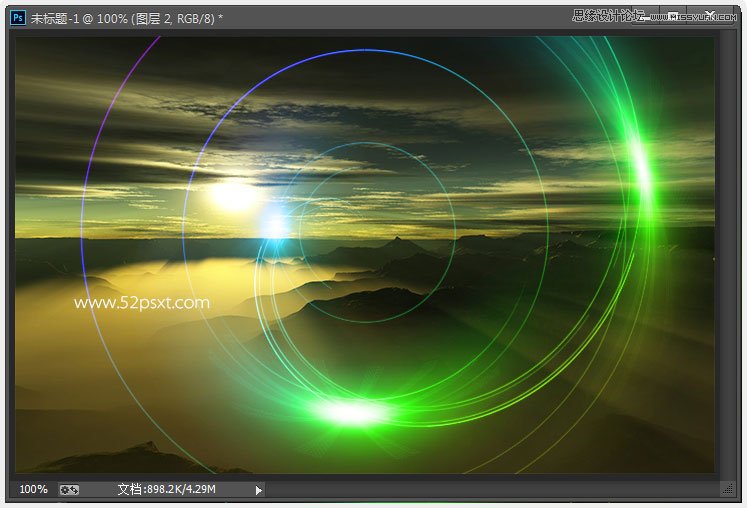This screenshot has width=747, height=508.
Task: Click the Photoshop PS icon in title bar
Action: 18,17
